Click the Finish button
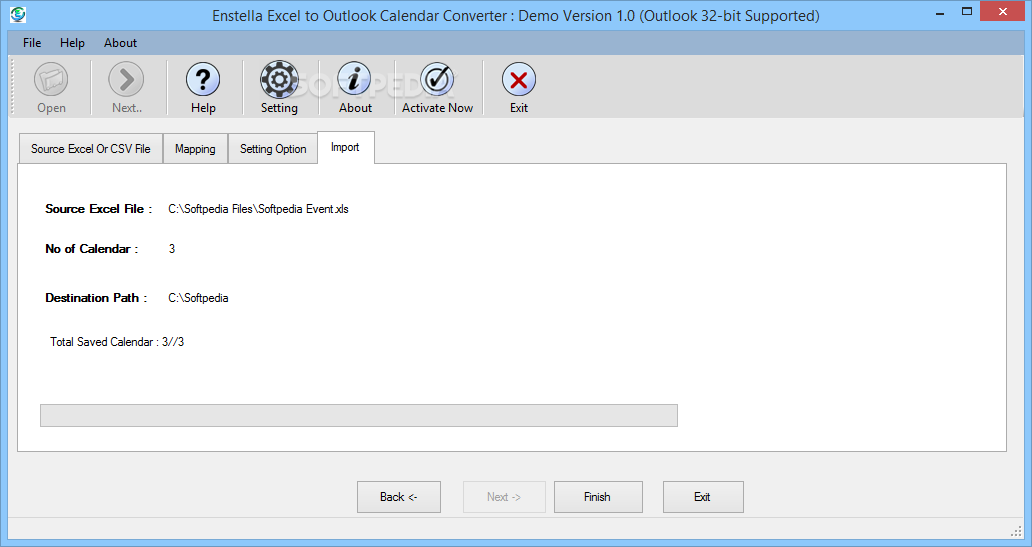The height and width of the screenshot is (547, 1032). [598, 497]
